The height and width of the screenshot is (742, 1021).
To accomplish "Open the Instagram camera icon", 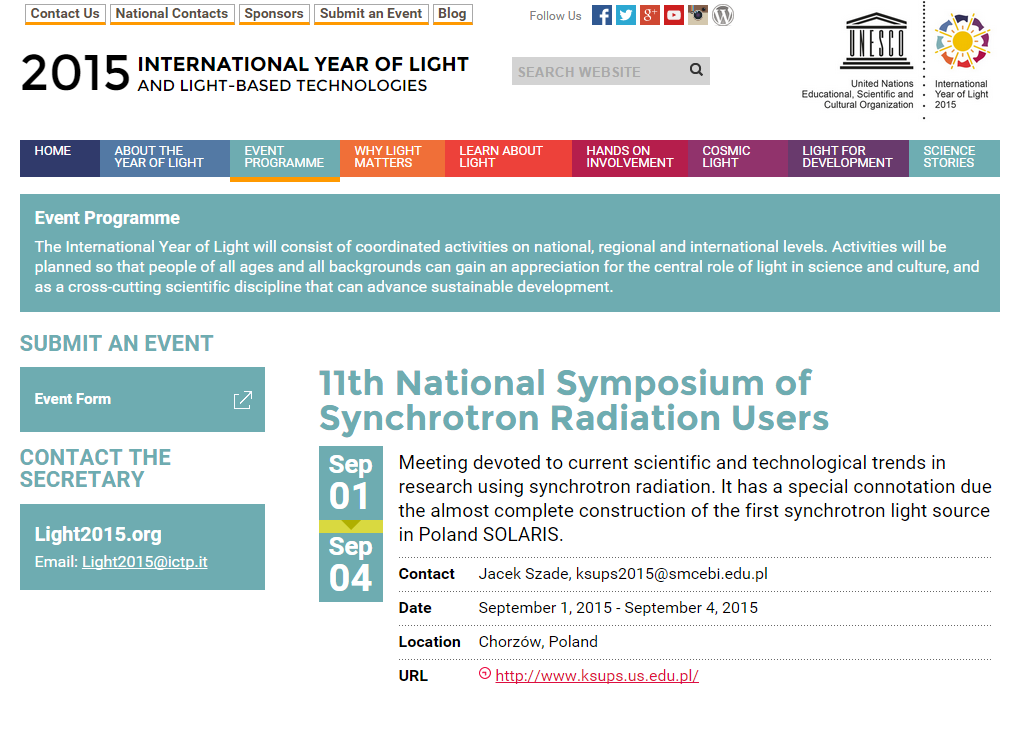I will coord(698,15).
